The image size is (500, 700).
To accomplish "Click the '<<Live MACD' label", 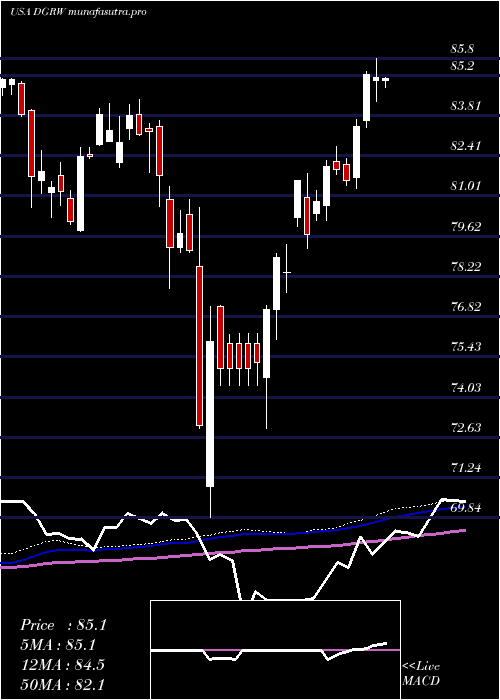I will 421,673.
